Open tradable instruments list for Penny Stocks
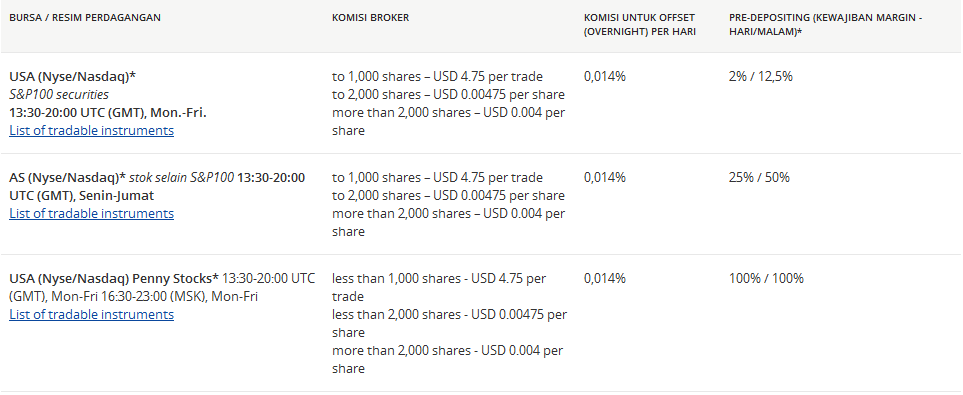Image resolution: width=963 pixels, height=395 pixels. 92,314
